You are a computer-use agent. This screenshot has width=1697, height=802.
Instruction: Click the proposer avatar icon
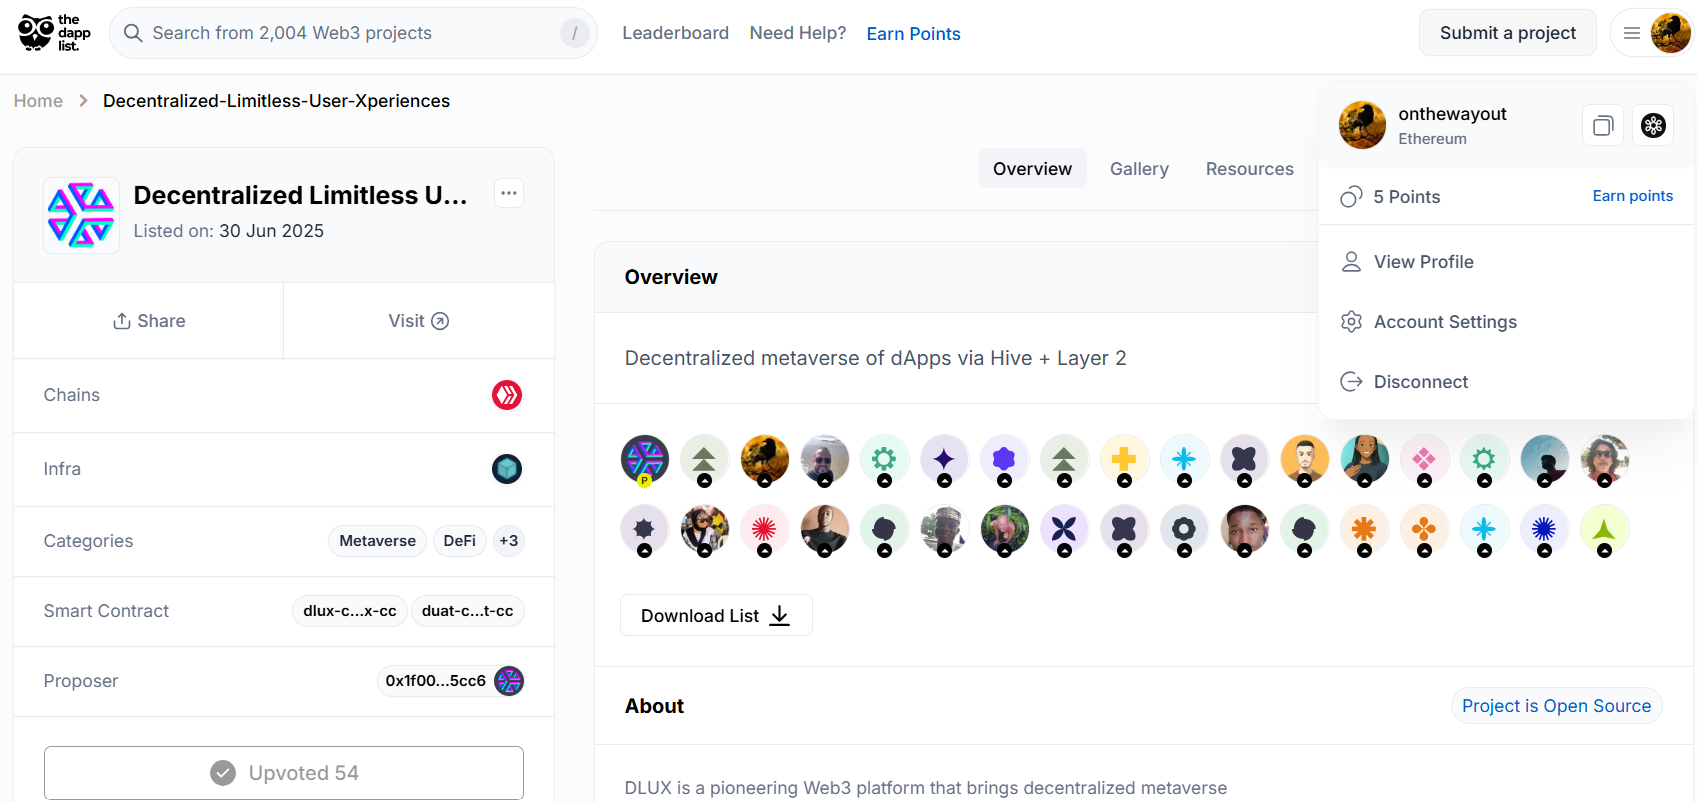(509, 681)
